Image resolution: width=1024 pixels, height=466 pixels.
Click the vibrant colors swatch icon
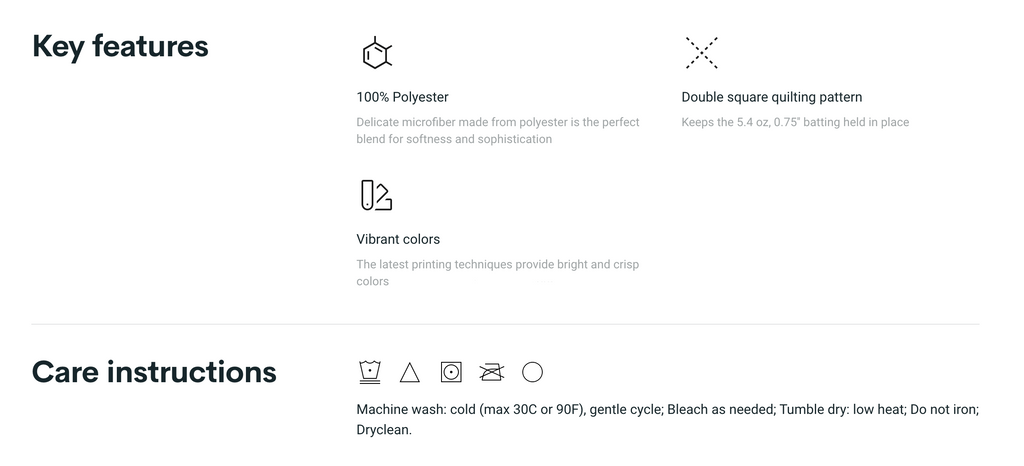click(376, 196)
